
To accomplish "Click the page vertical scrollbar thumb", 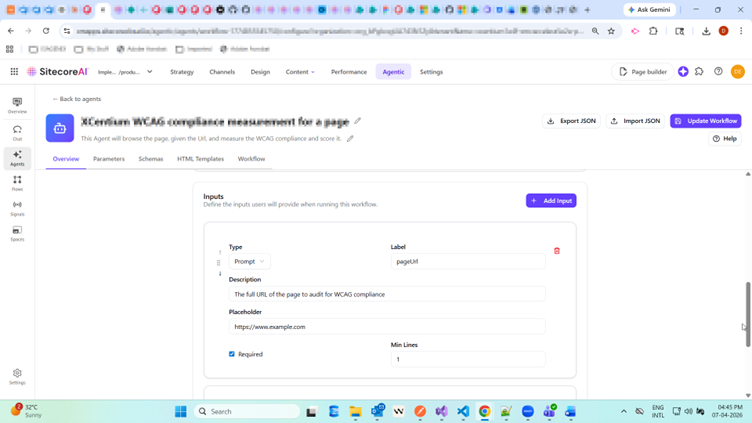I will pos(748,314).
